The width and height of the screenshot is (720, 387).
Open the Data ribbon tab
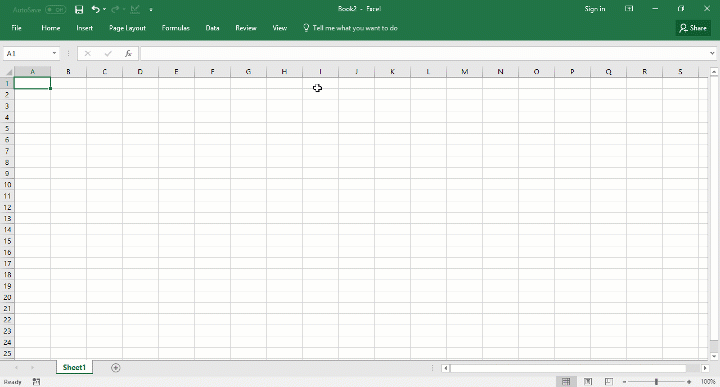click(x=212, y=28)
